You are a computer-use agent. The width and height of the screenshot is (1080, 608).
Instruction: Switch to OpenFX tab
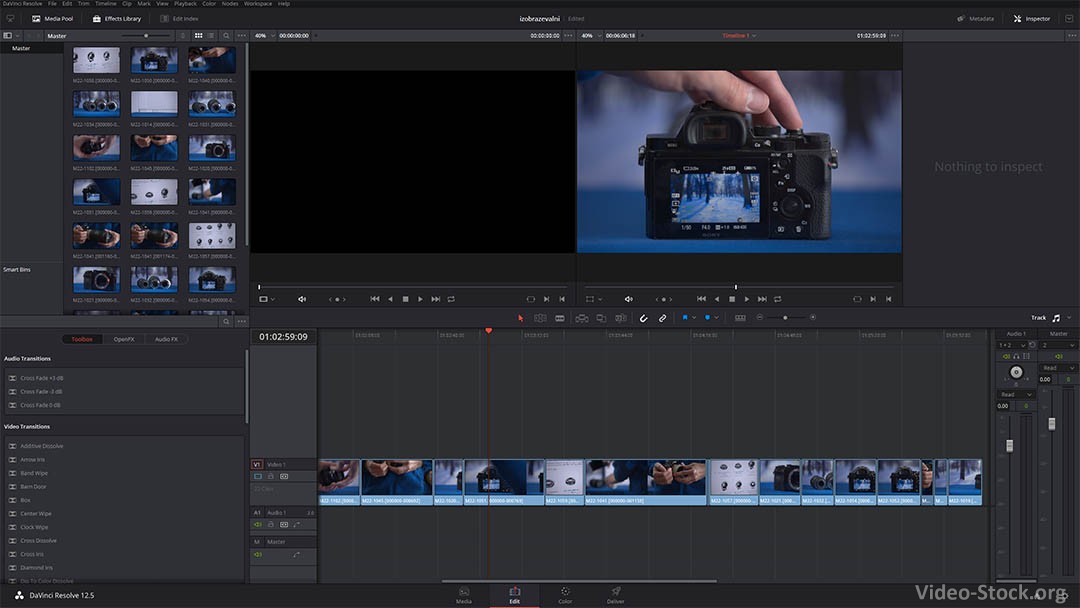pos(124,339)
